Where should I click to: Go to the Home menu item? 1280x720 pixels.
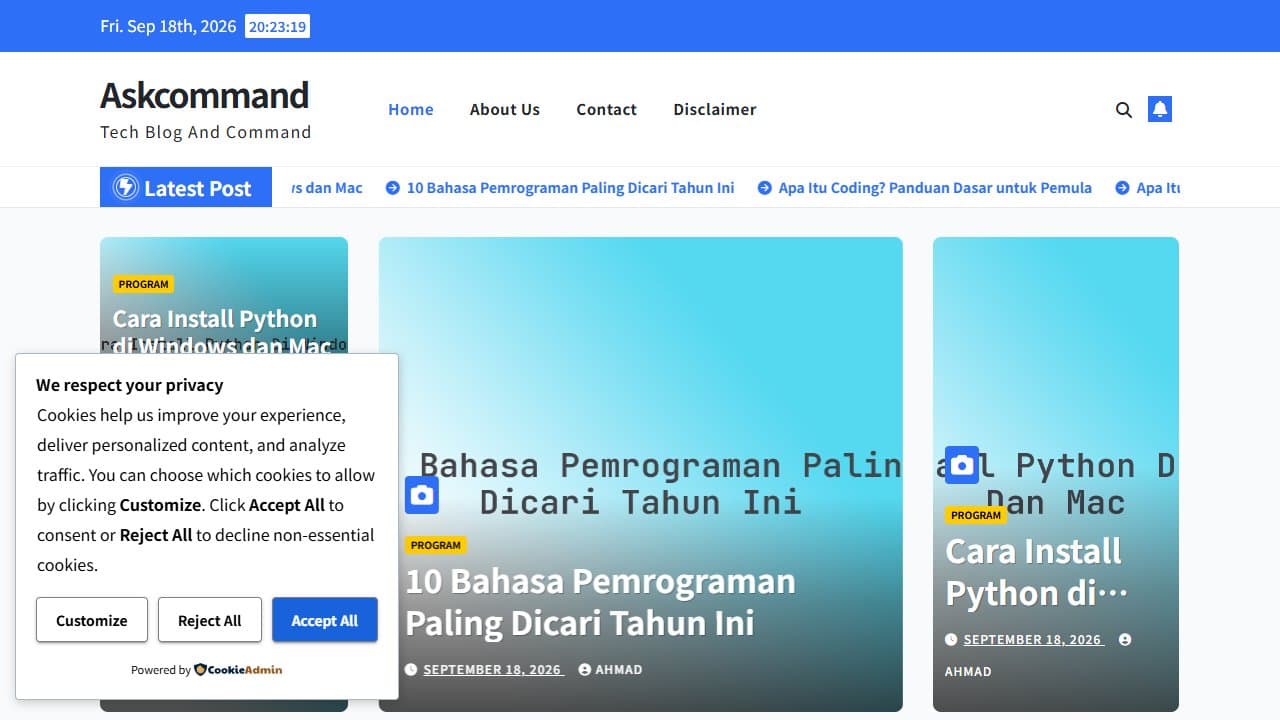coord(411,109)
